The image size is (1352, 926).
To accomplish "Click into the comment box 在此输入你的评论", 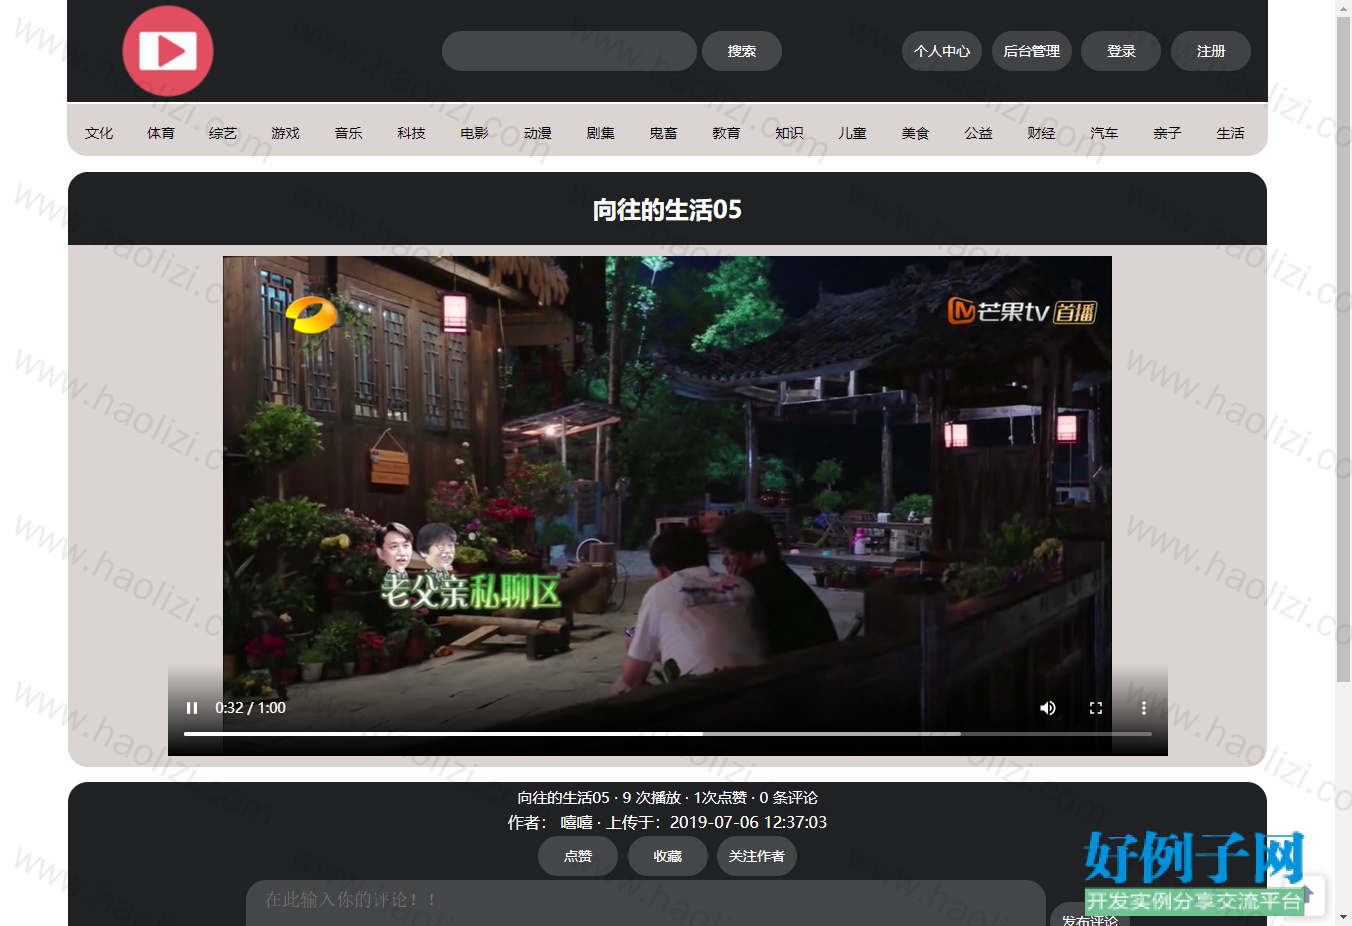I will point(646,902).
